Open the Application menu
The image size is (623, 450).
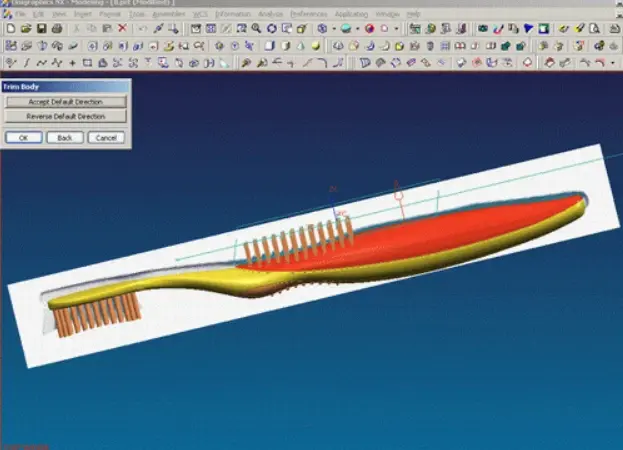[351, 14]
